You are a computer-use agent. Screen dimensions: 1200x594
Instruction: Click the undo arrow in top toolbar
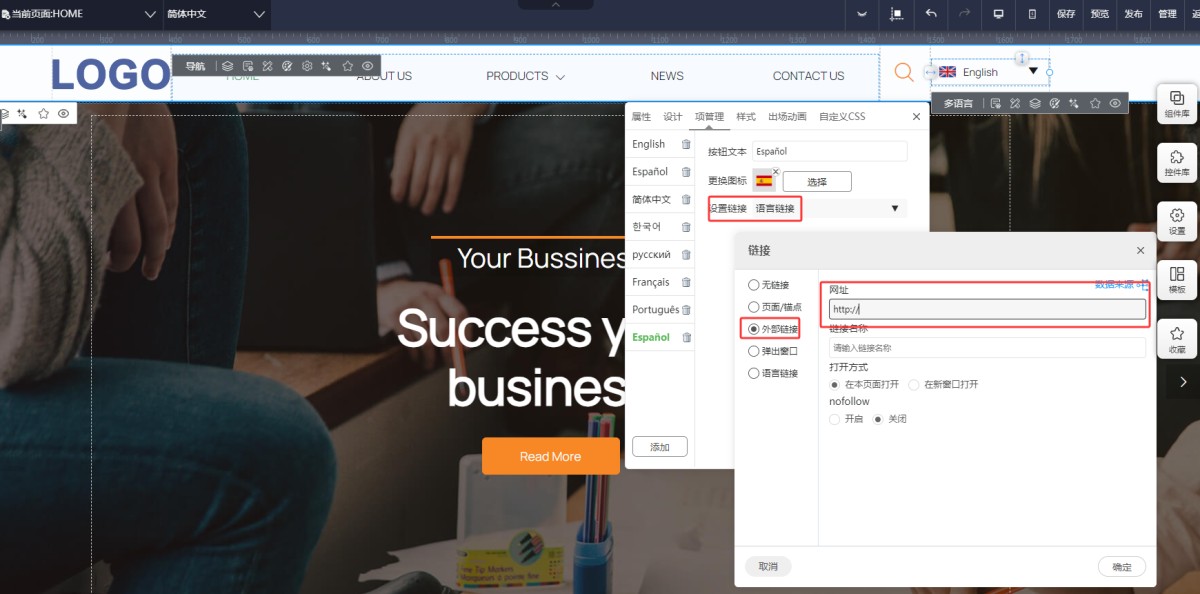coord(931,14)
